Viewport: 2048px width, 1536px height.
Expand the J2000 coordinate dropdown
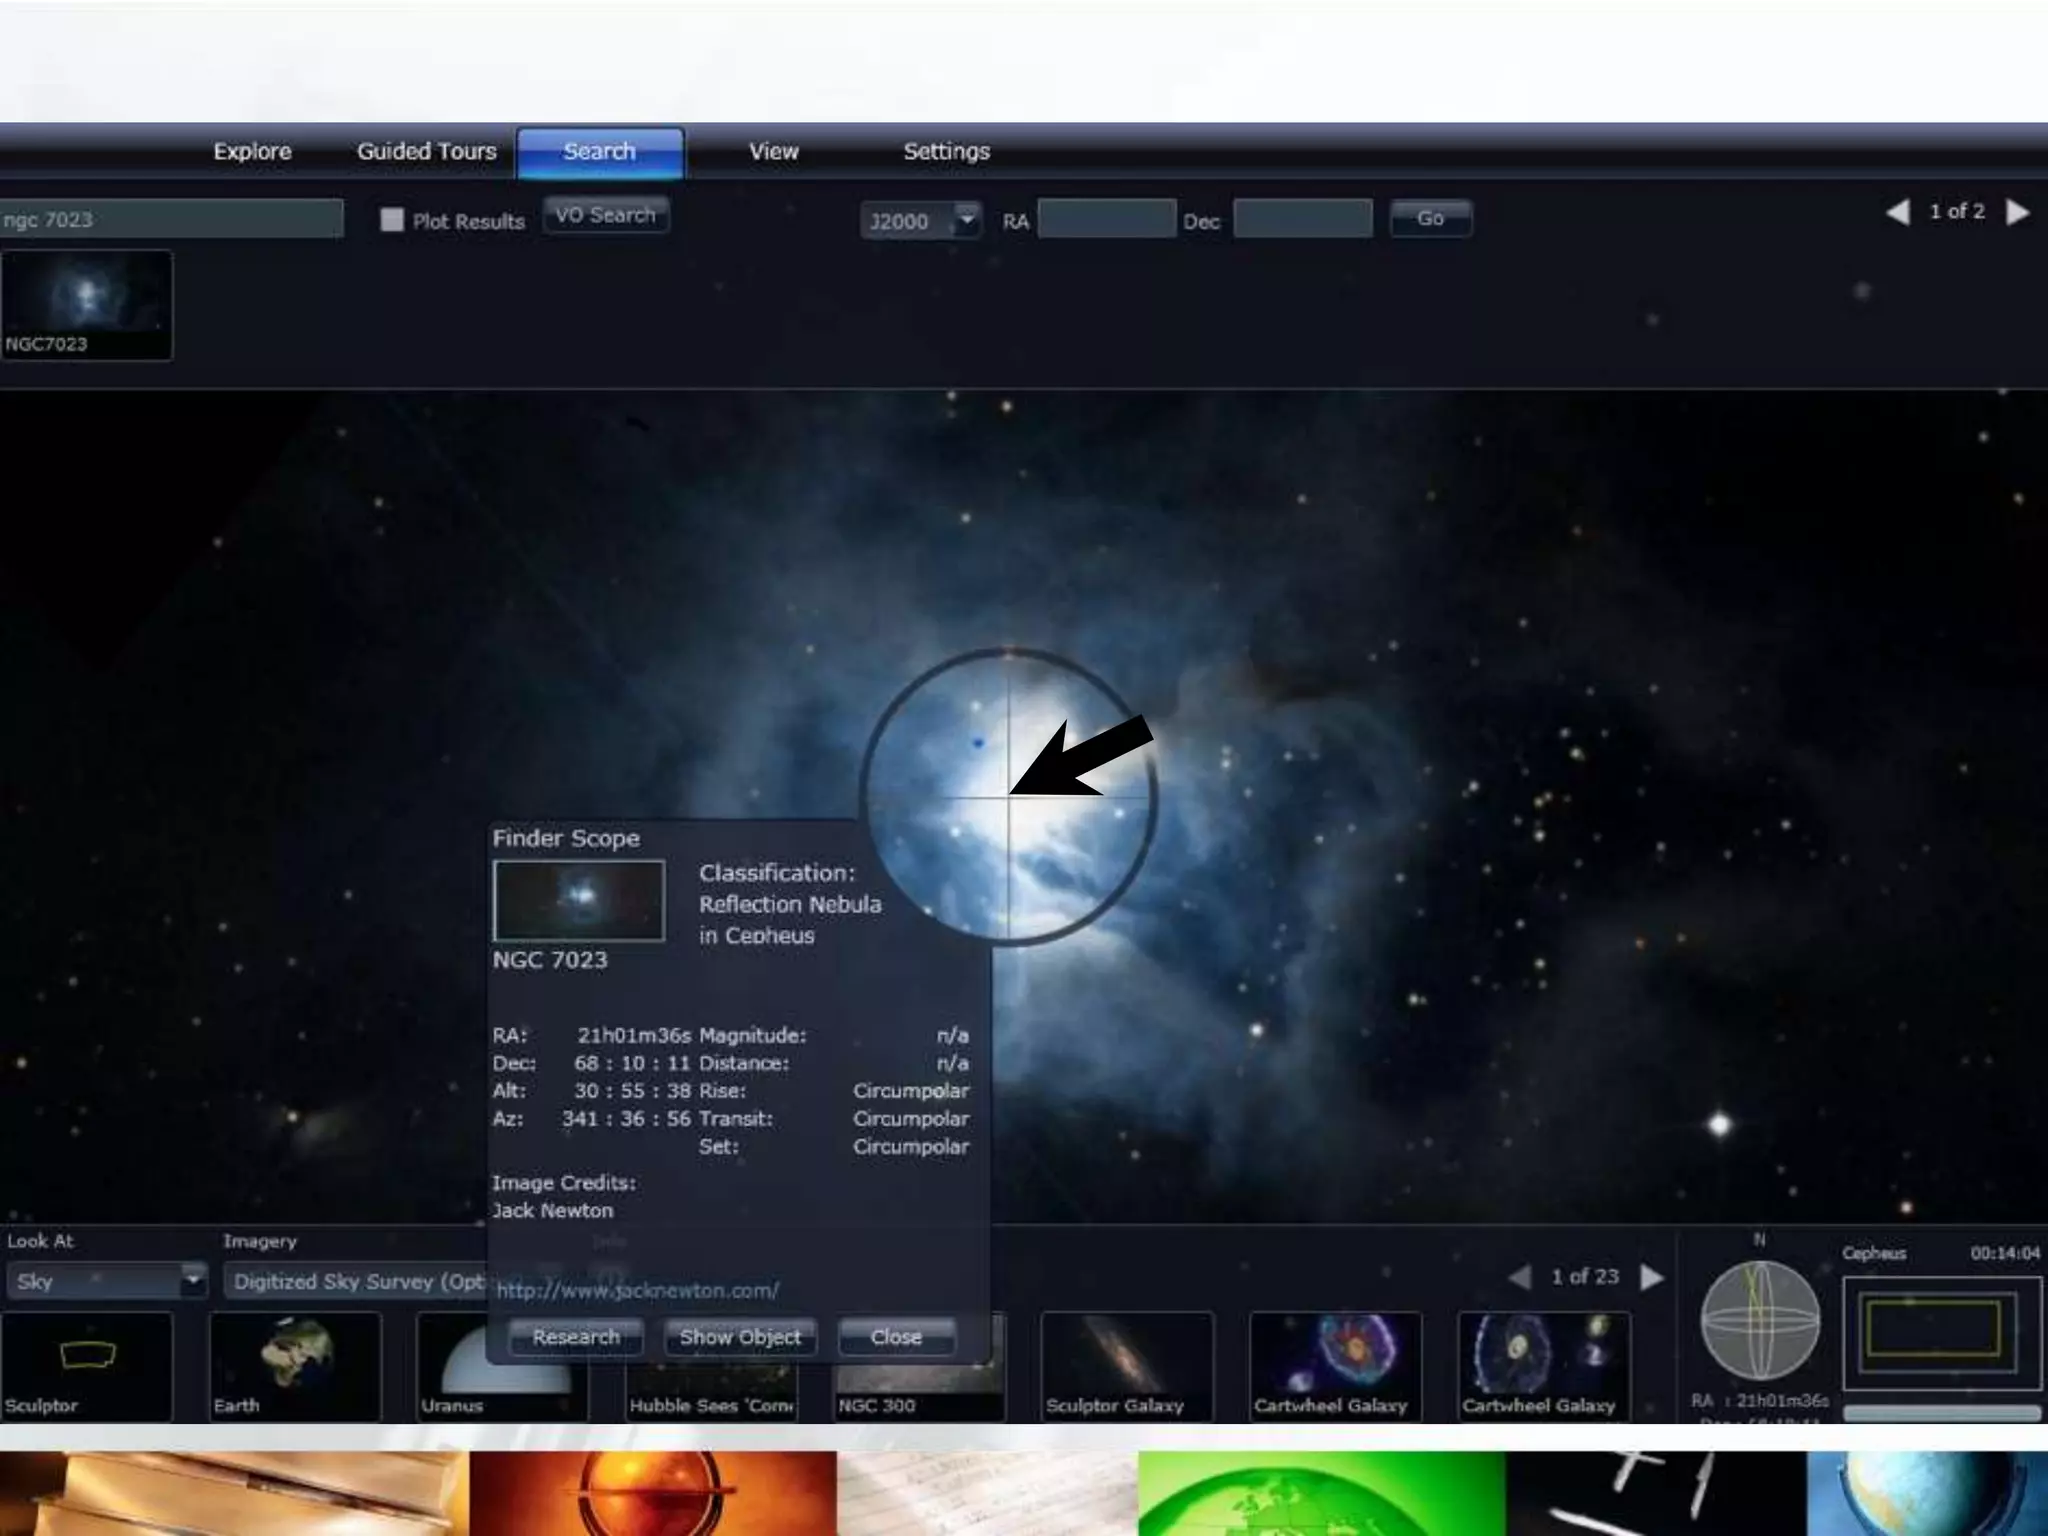click(966, 219)
